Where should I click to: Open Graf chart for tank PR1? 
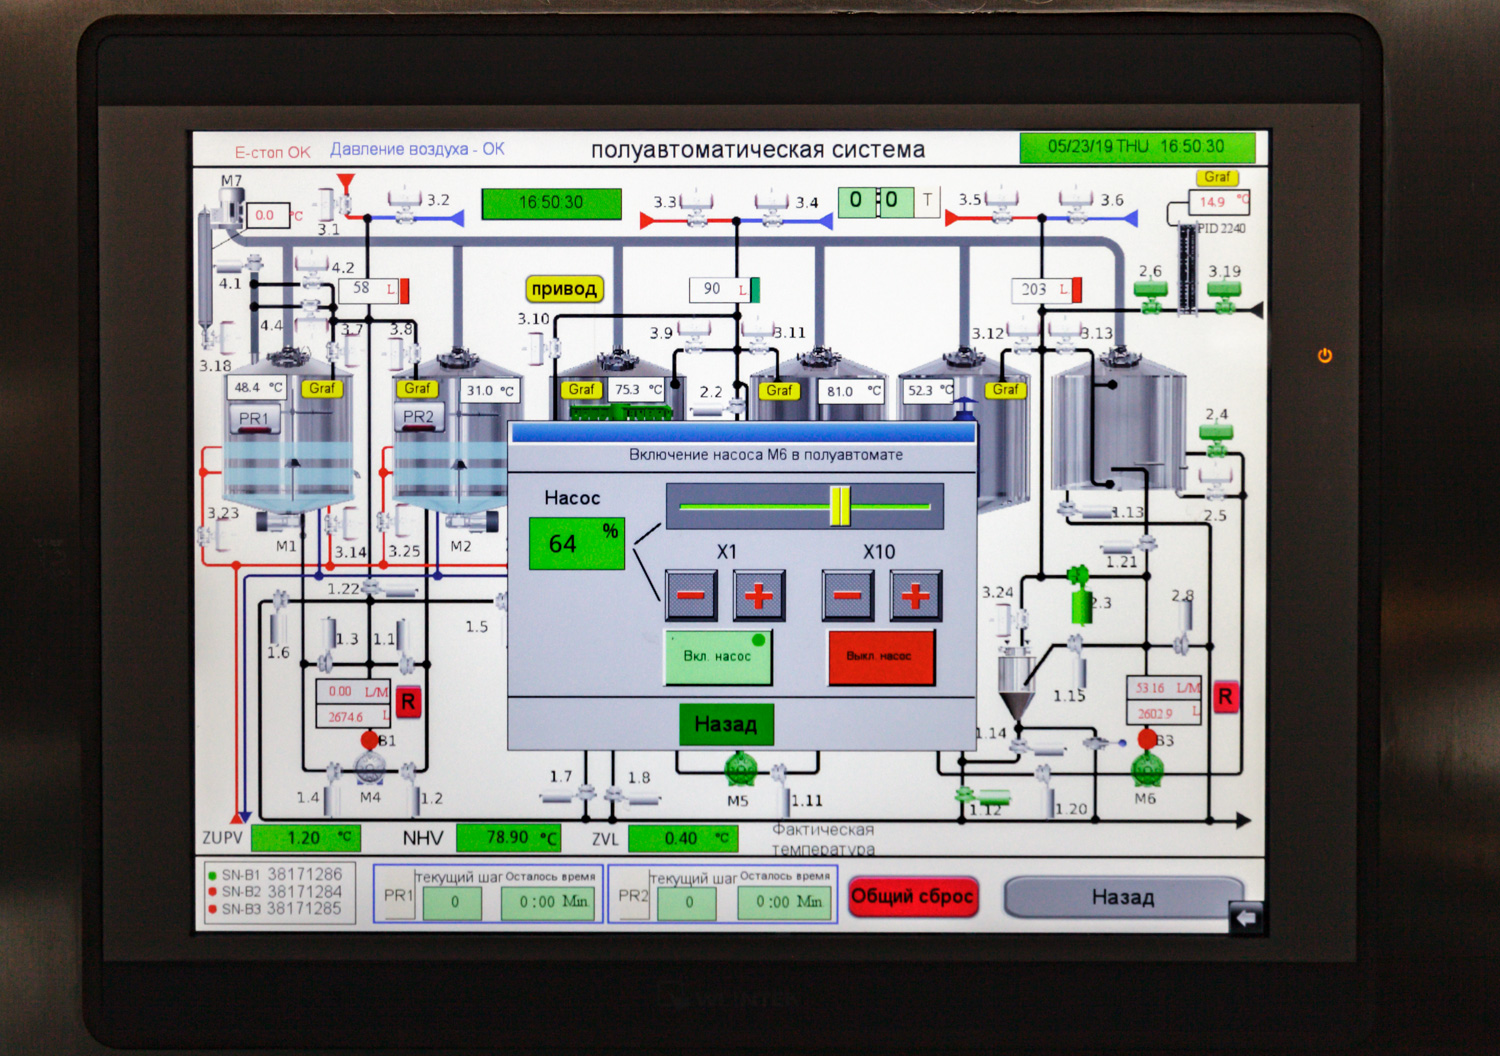(322, 388)
